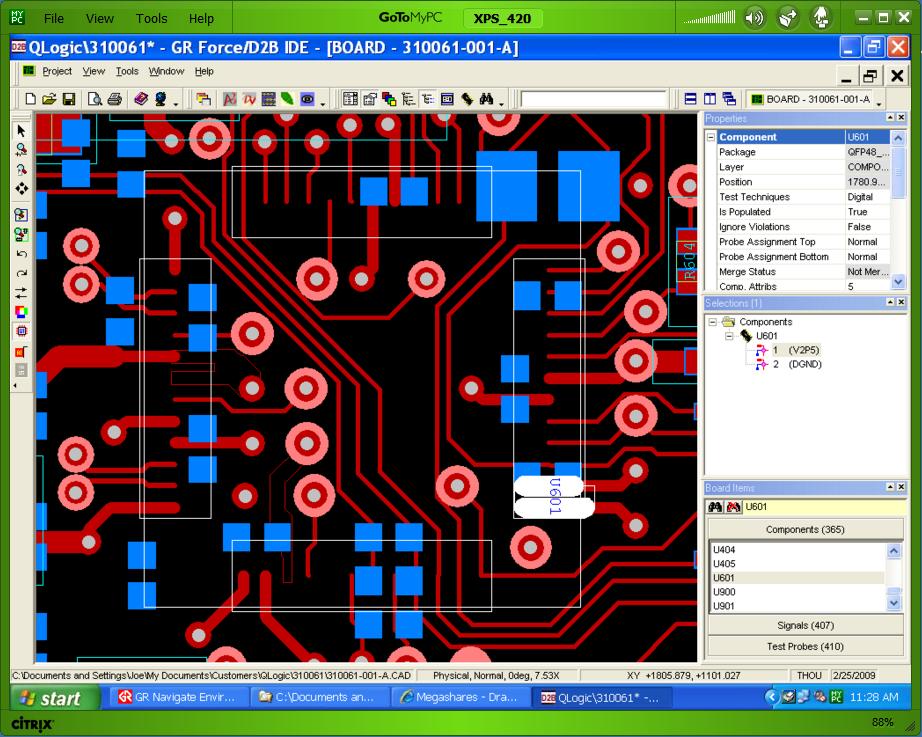Click the open folder icon in the toolbar
The image size is (922, 737).
[x=49, y=99]
